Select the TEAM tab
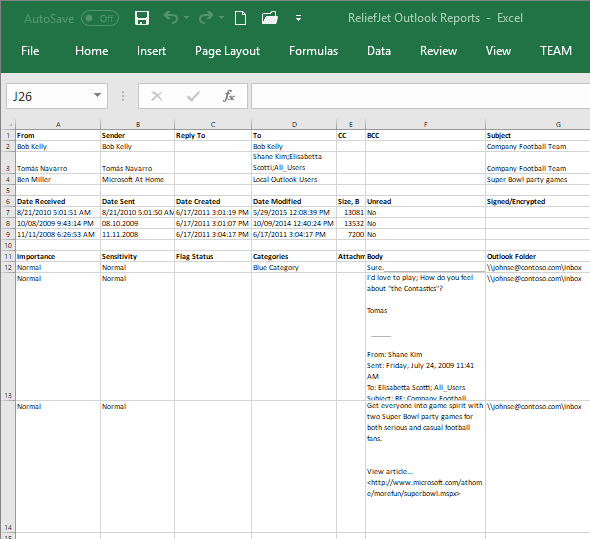This screenshot has width=590, height=539. point(556,51)
